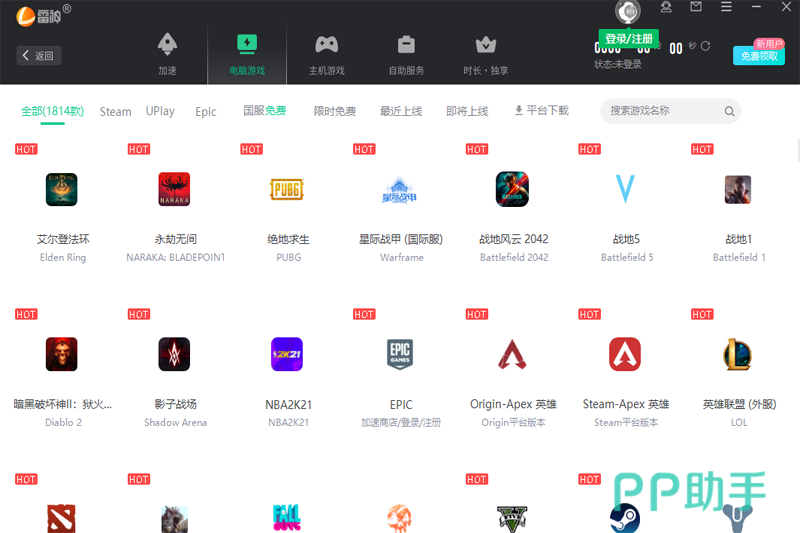Screen dimensions: 800x533
Task: Open the 主机游戏 controller tab
Action: [327, 54]
